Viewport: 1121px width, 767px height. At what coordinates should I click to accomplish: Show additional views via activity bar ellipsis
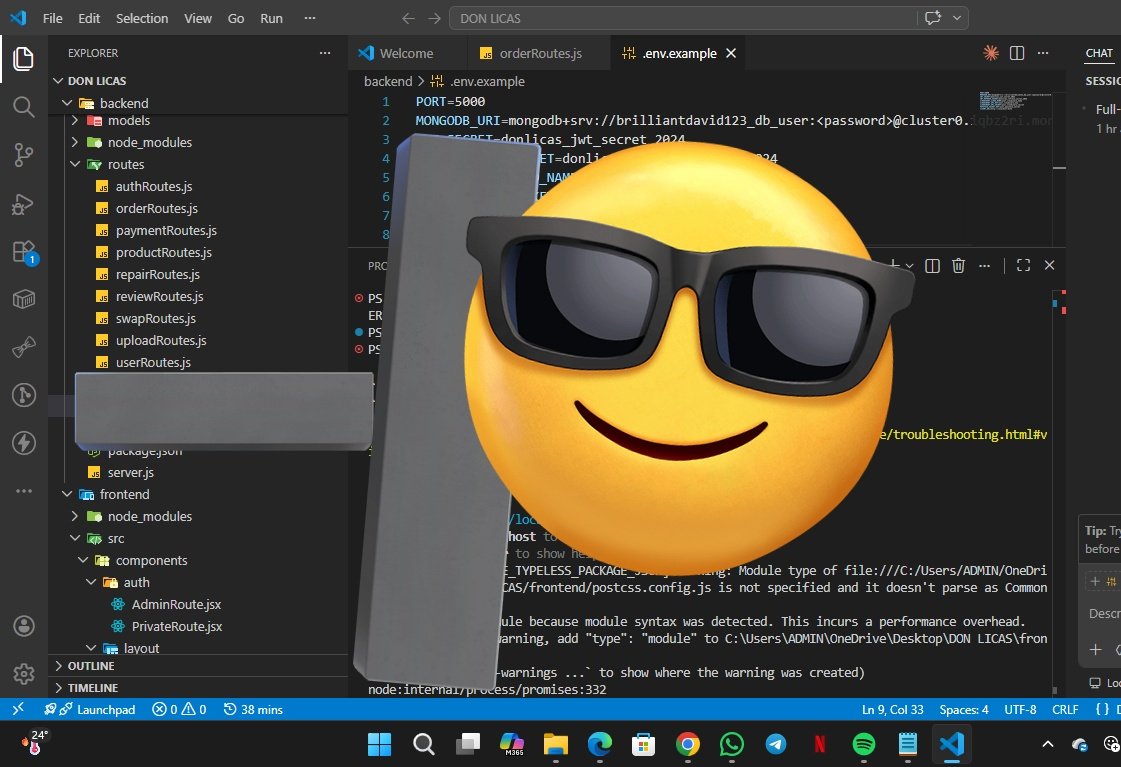tap(24, 491)
